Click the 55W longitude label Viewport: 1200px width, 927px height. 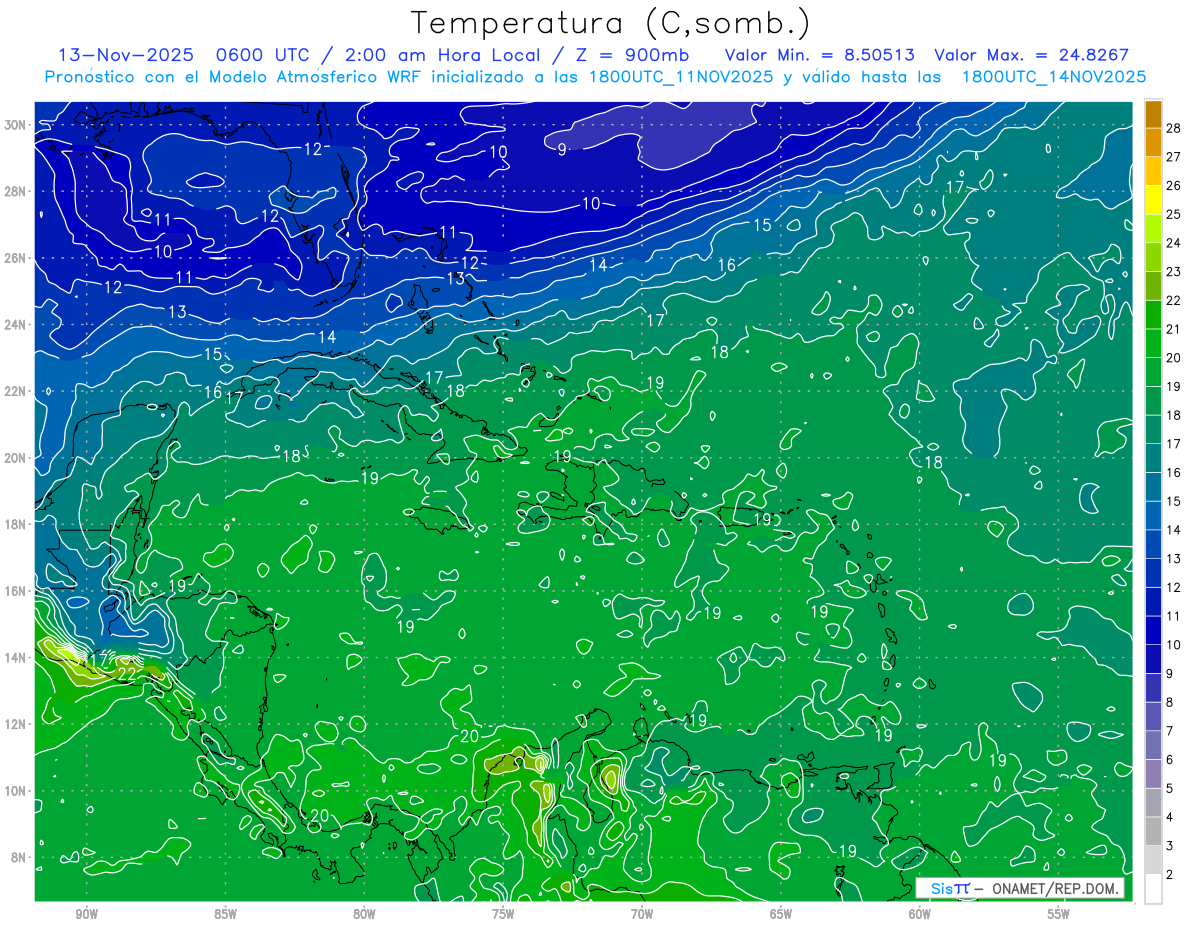point(1059,914)
